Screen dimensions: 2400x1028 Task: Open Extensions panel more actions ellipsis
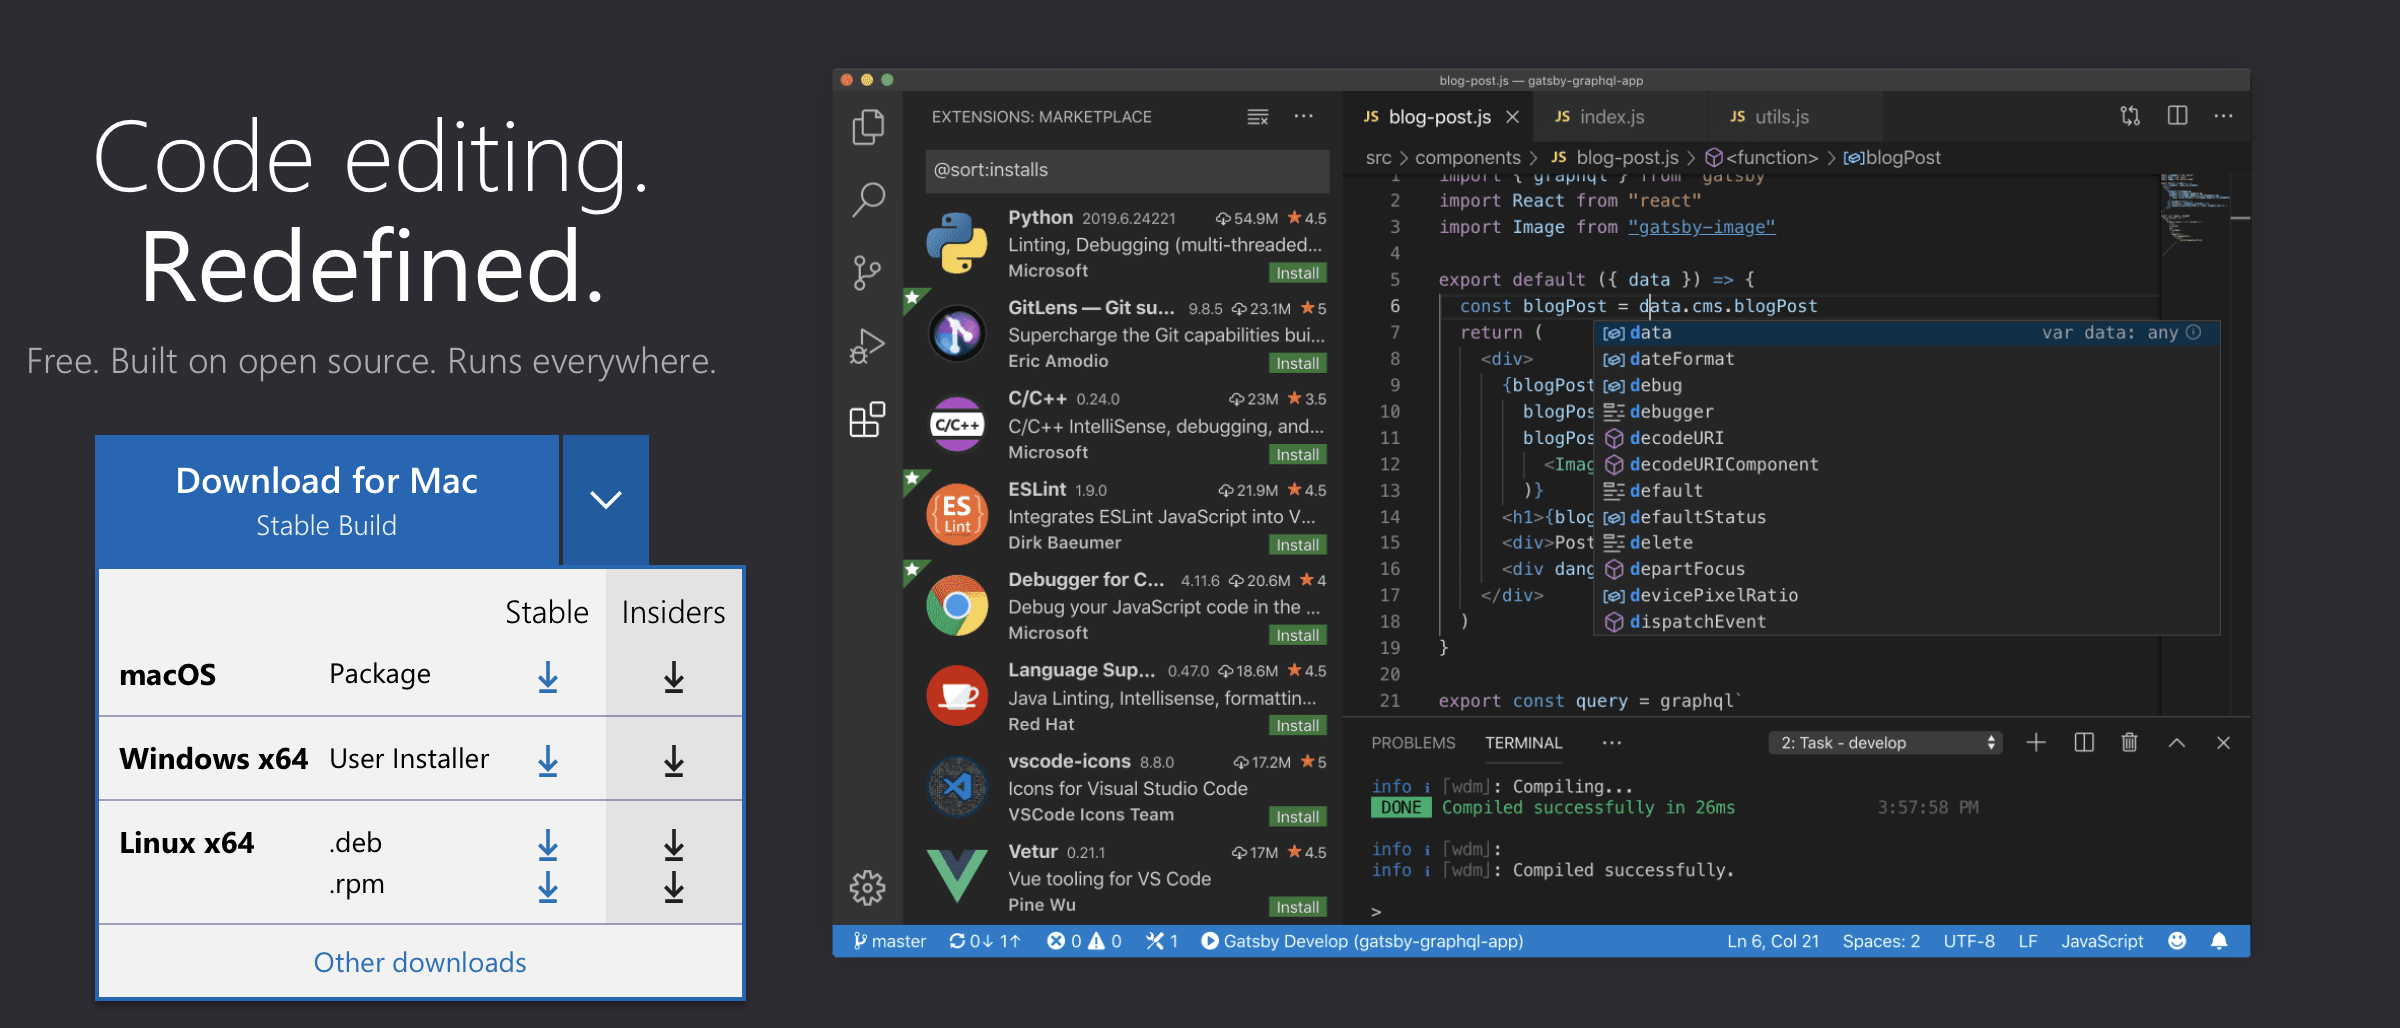[x=1303, y=116]
